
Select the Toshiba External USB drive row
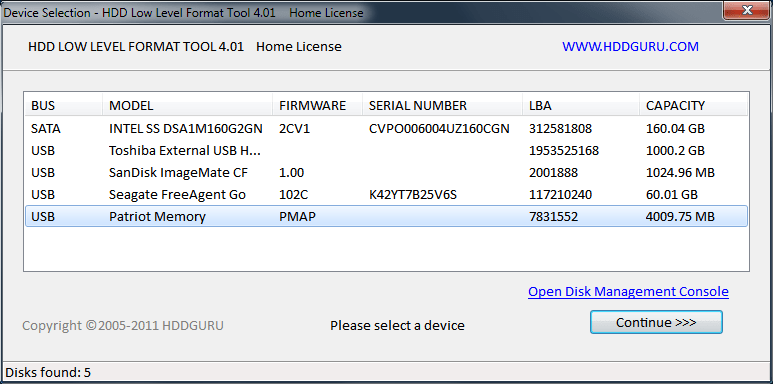(386, 150)
